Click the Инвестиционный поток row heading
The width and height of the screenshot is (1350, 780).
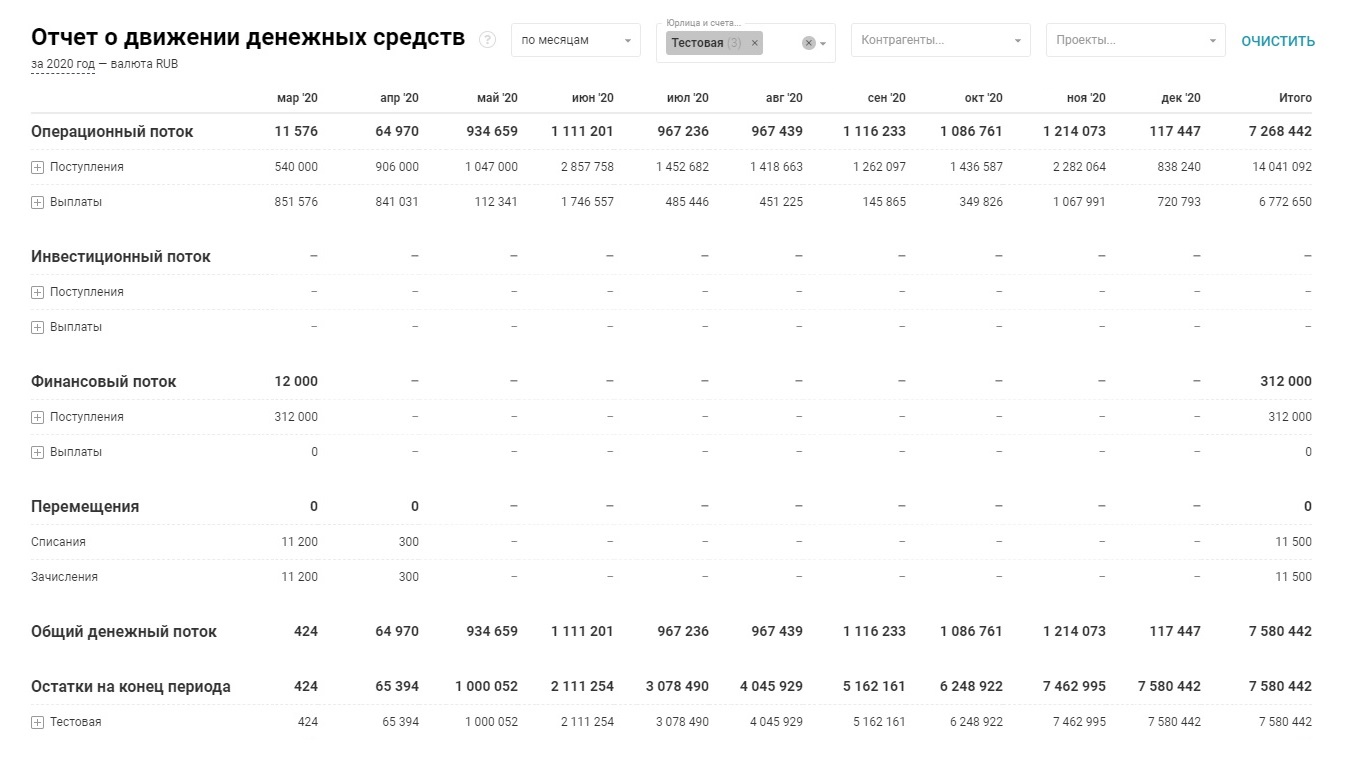(121, 256)
